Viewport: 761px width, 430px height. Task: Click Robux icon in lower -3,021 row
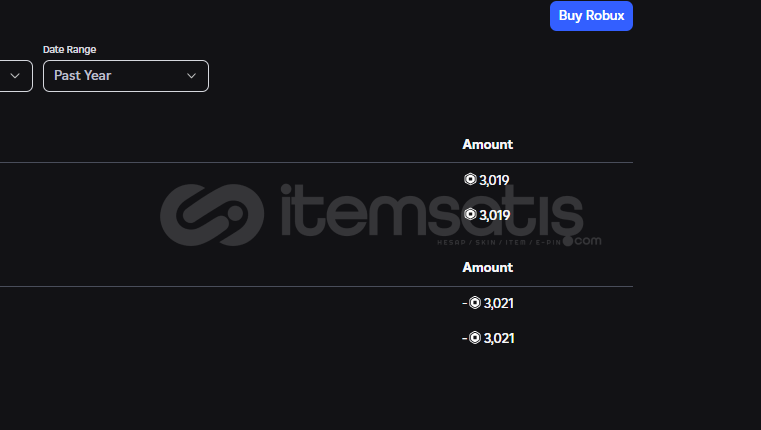(x=475, y=337)
